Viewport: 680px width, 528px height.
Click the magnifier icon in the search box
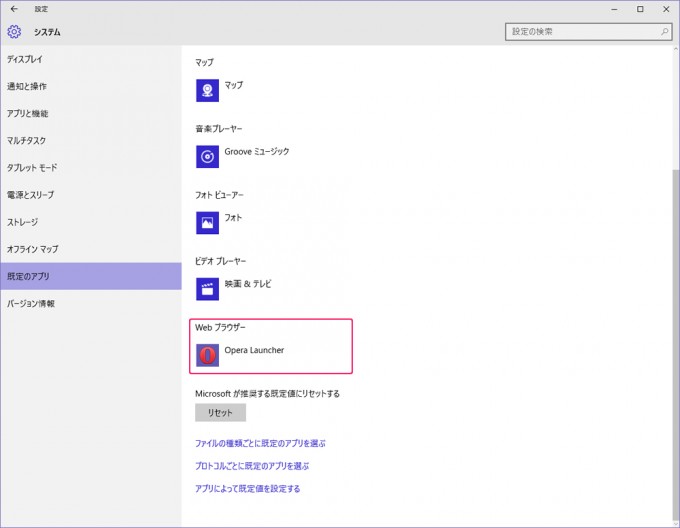click(x=664, y=32)
